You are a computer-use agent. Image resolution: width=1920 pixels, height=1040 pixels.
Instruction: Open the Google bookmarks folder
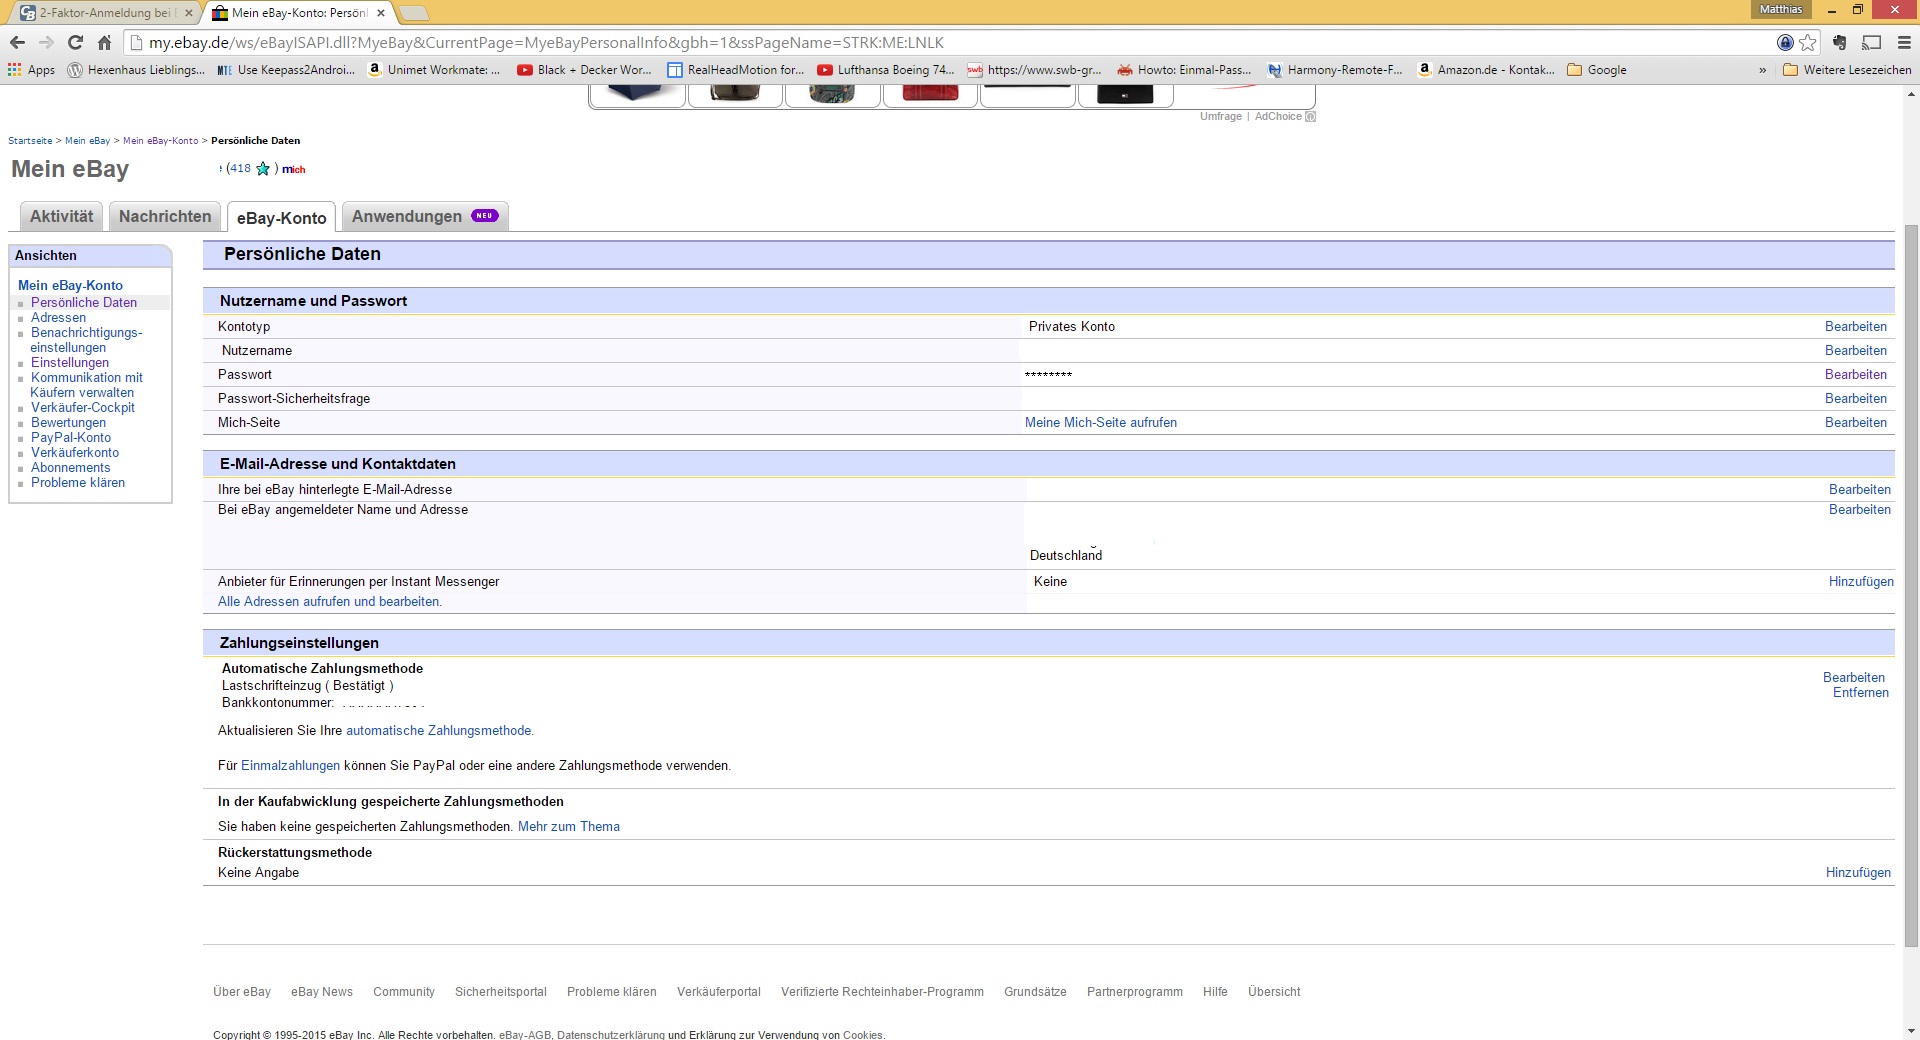tap(1597, 70)
